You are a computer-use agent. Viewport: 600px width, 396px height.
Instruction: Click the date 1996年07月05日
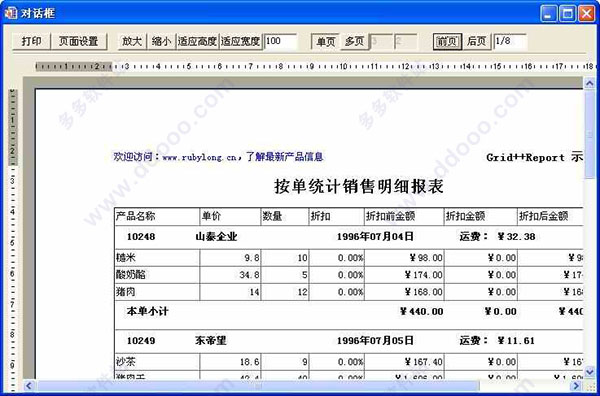[375, 341]
